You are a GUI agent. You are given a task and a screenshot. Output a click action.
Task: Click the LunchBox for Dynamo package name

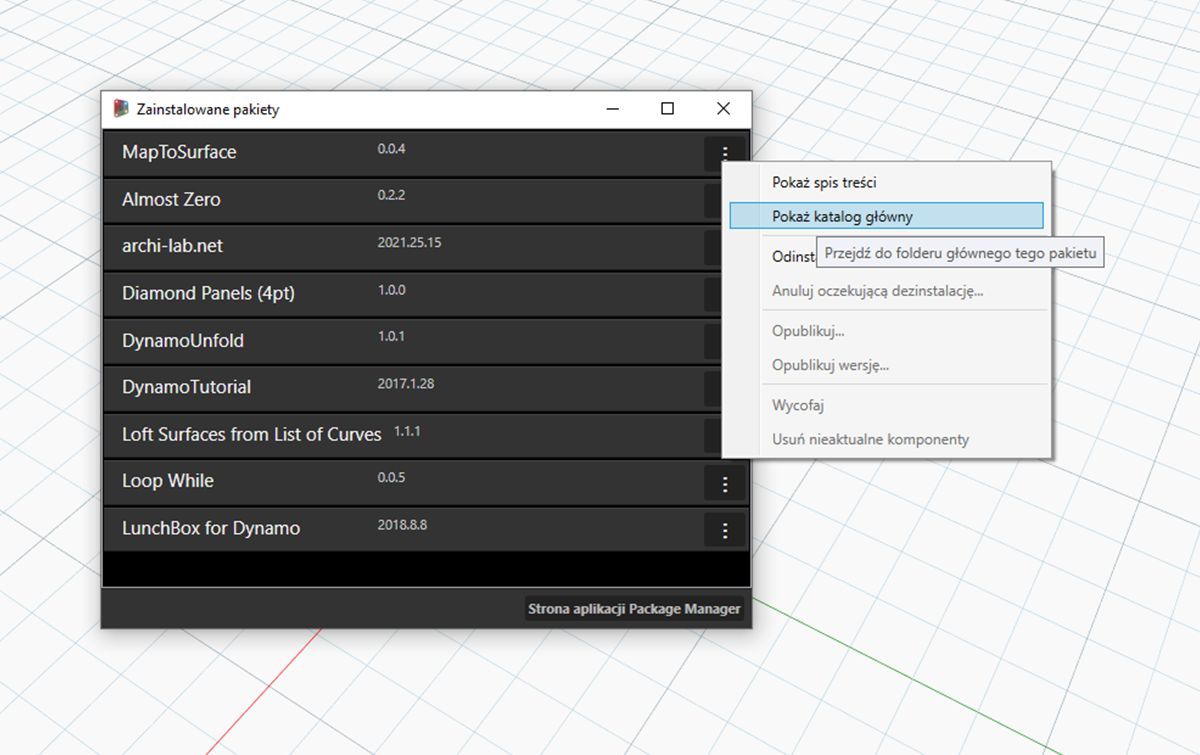pos(211,528)
